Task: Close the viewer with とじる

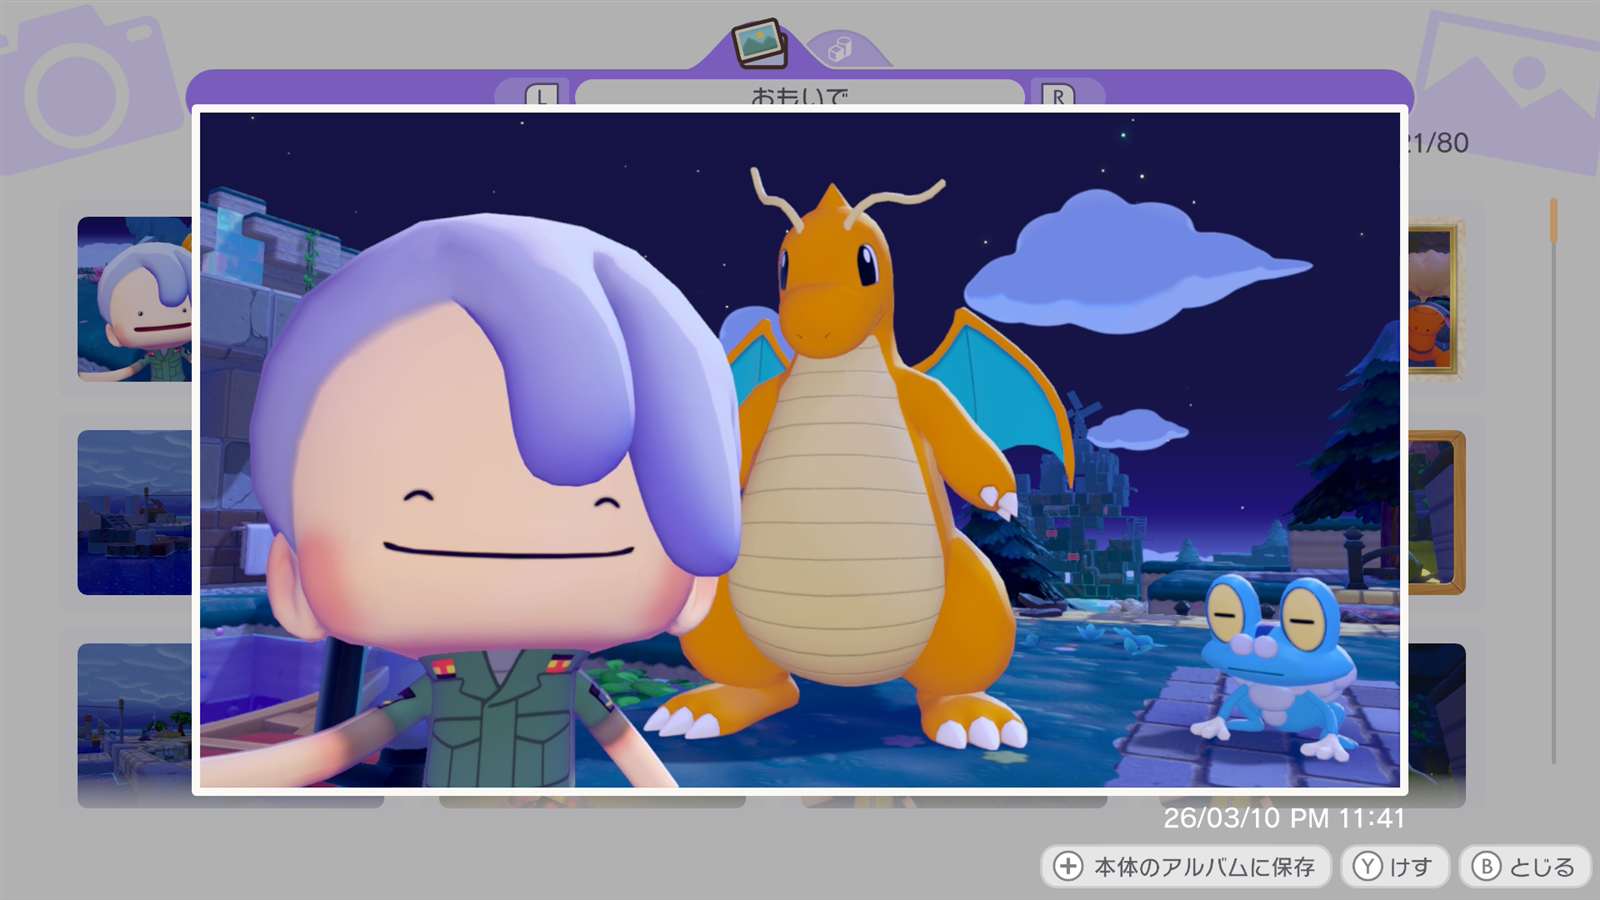Action: click(1525, 866)
